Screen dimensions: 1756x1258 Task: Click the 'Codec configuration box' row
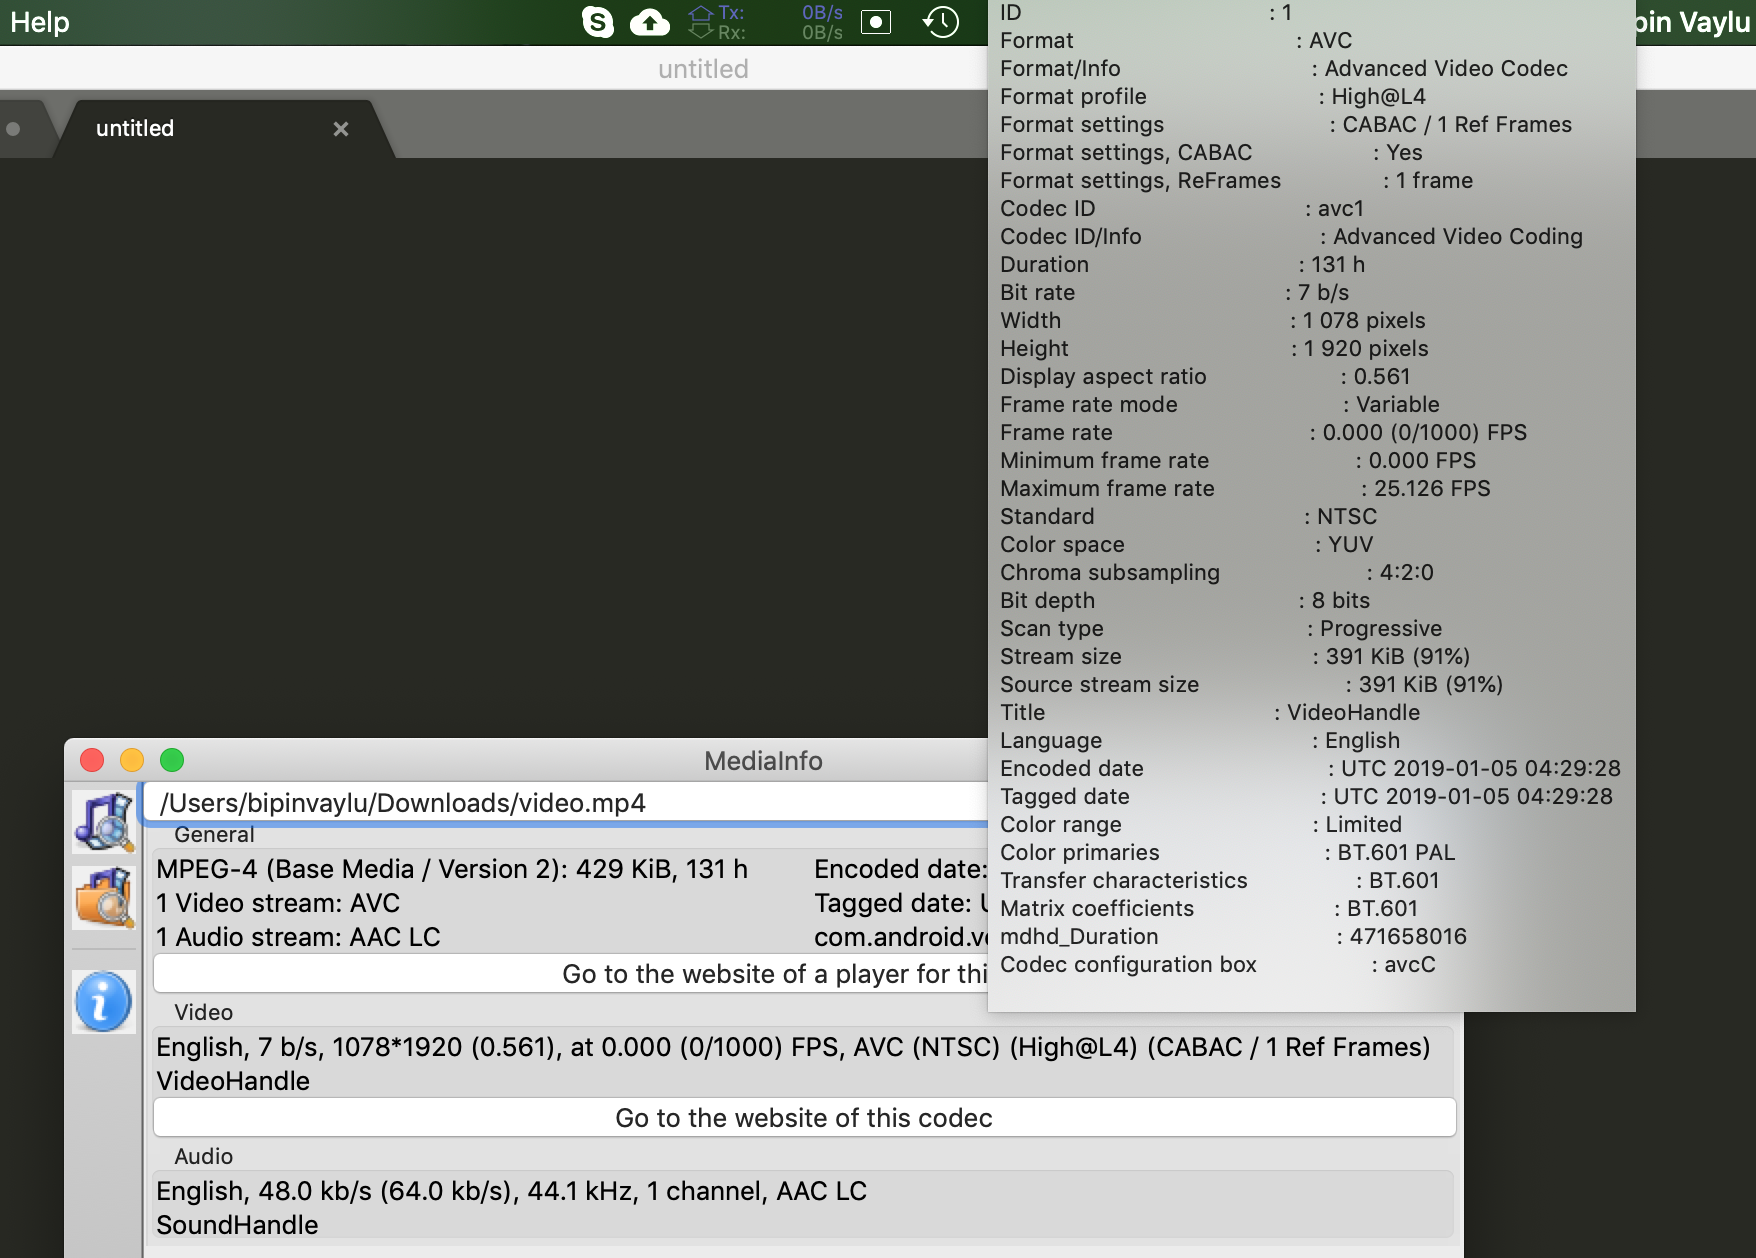point(1218,965)
